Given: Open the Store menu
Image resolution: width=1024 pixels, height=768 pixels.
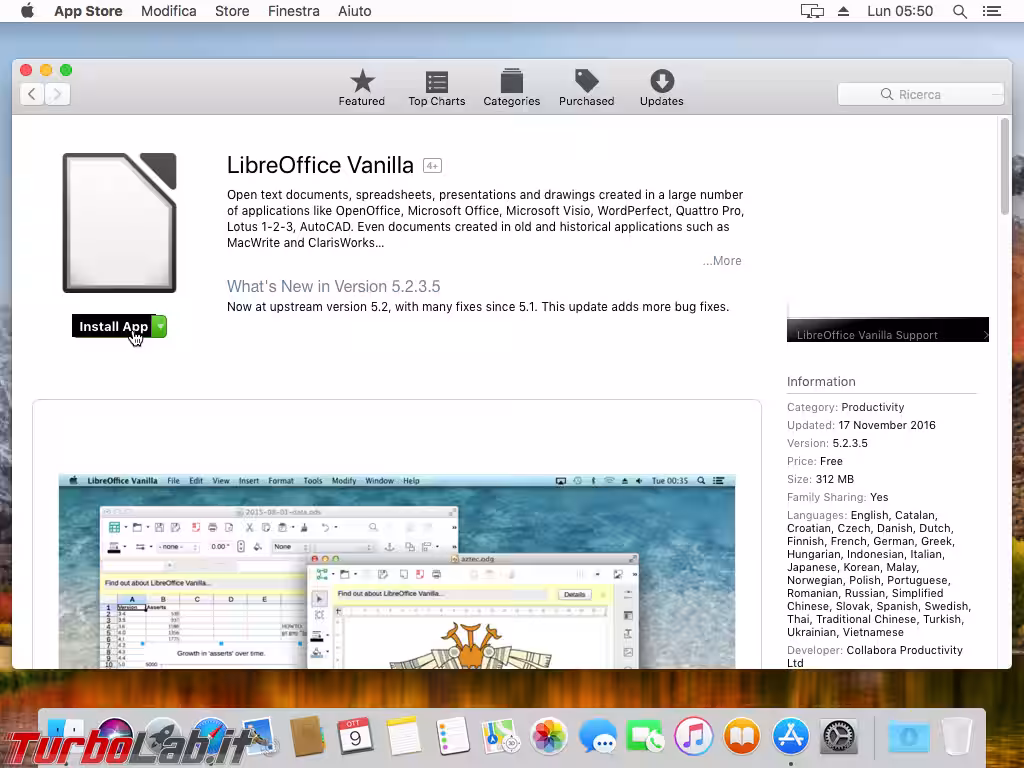Looking at the screenshot, I should (x=232, y=11).
